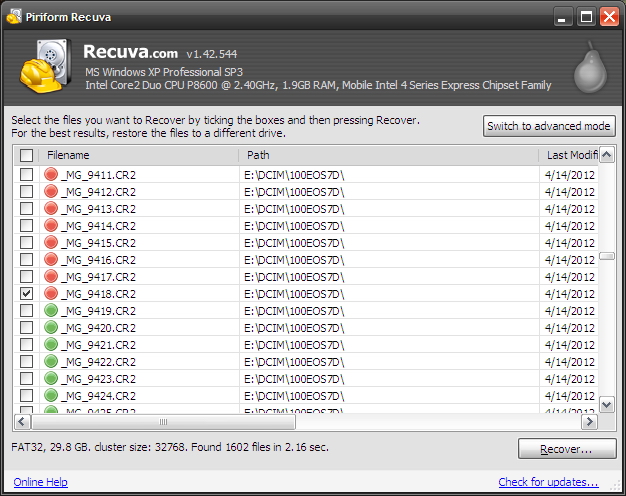The width and height of the screenshot is (626, 496).
Task: Open the Online Help link
Action: pos(40,482)
